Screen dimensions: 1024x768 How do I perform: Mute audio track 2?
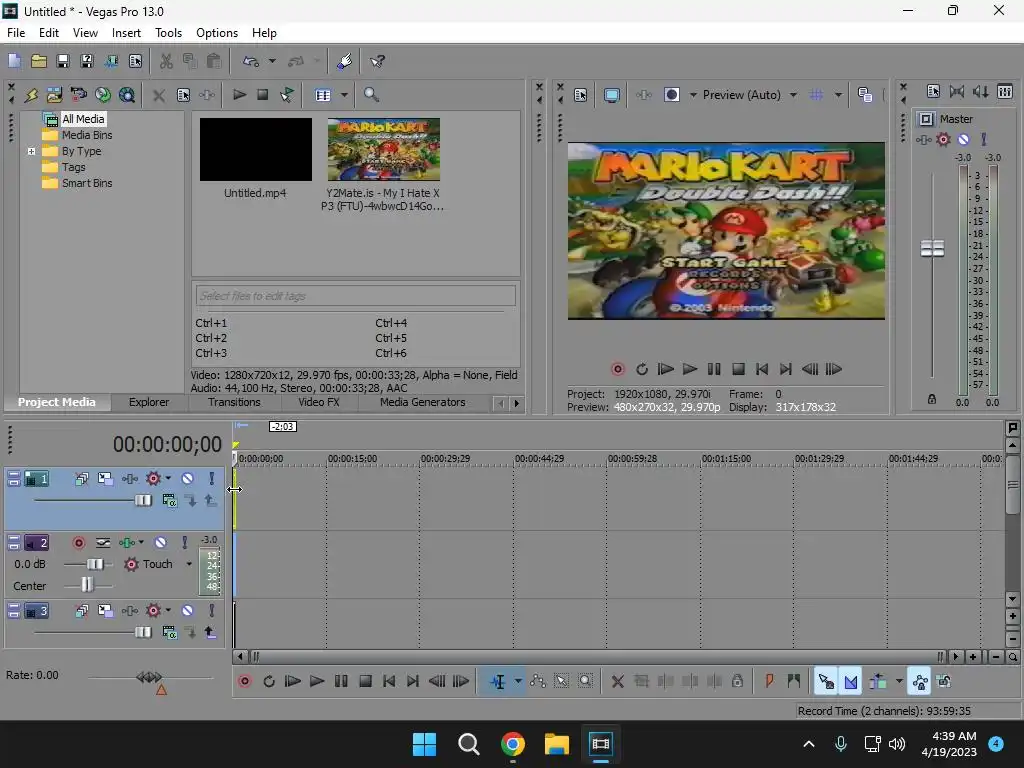click(161, 543)
